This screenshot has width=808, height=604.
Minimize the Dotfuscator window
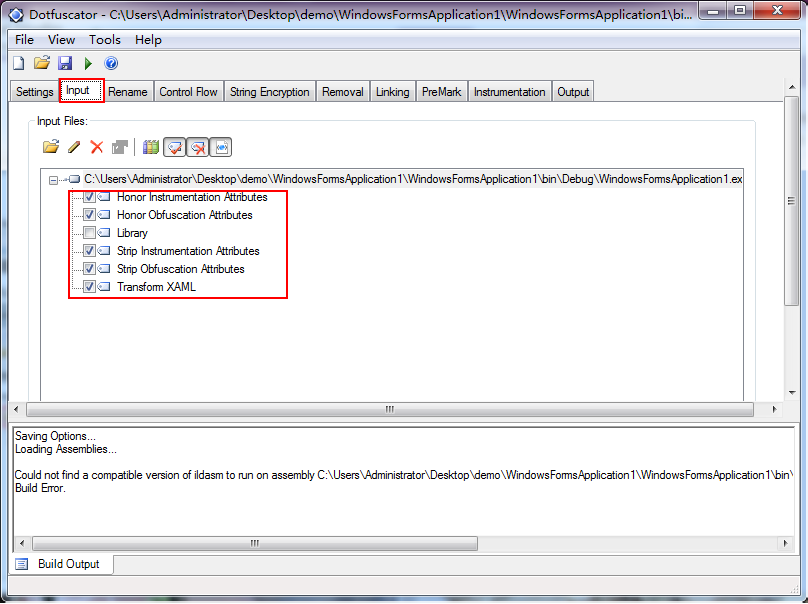pyautogui.click(x=714, y=10)
